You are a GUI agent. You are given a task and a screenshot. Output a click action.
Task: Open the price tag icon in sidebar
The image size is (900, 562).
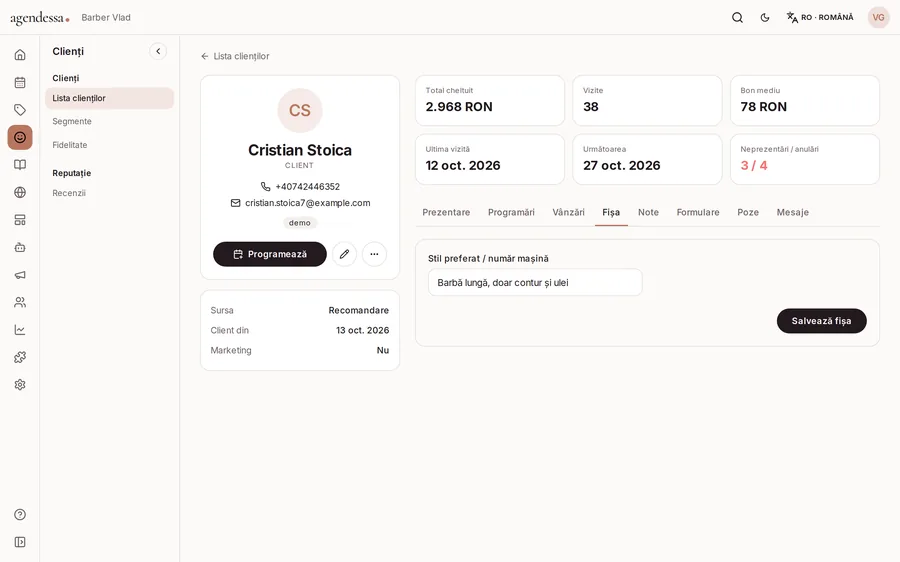coord(20,110)
